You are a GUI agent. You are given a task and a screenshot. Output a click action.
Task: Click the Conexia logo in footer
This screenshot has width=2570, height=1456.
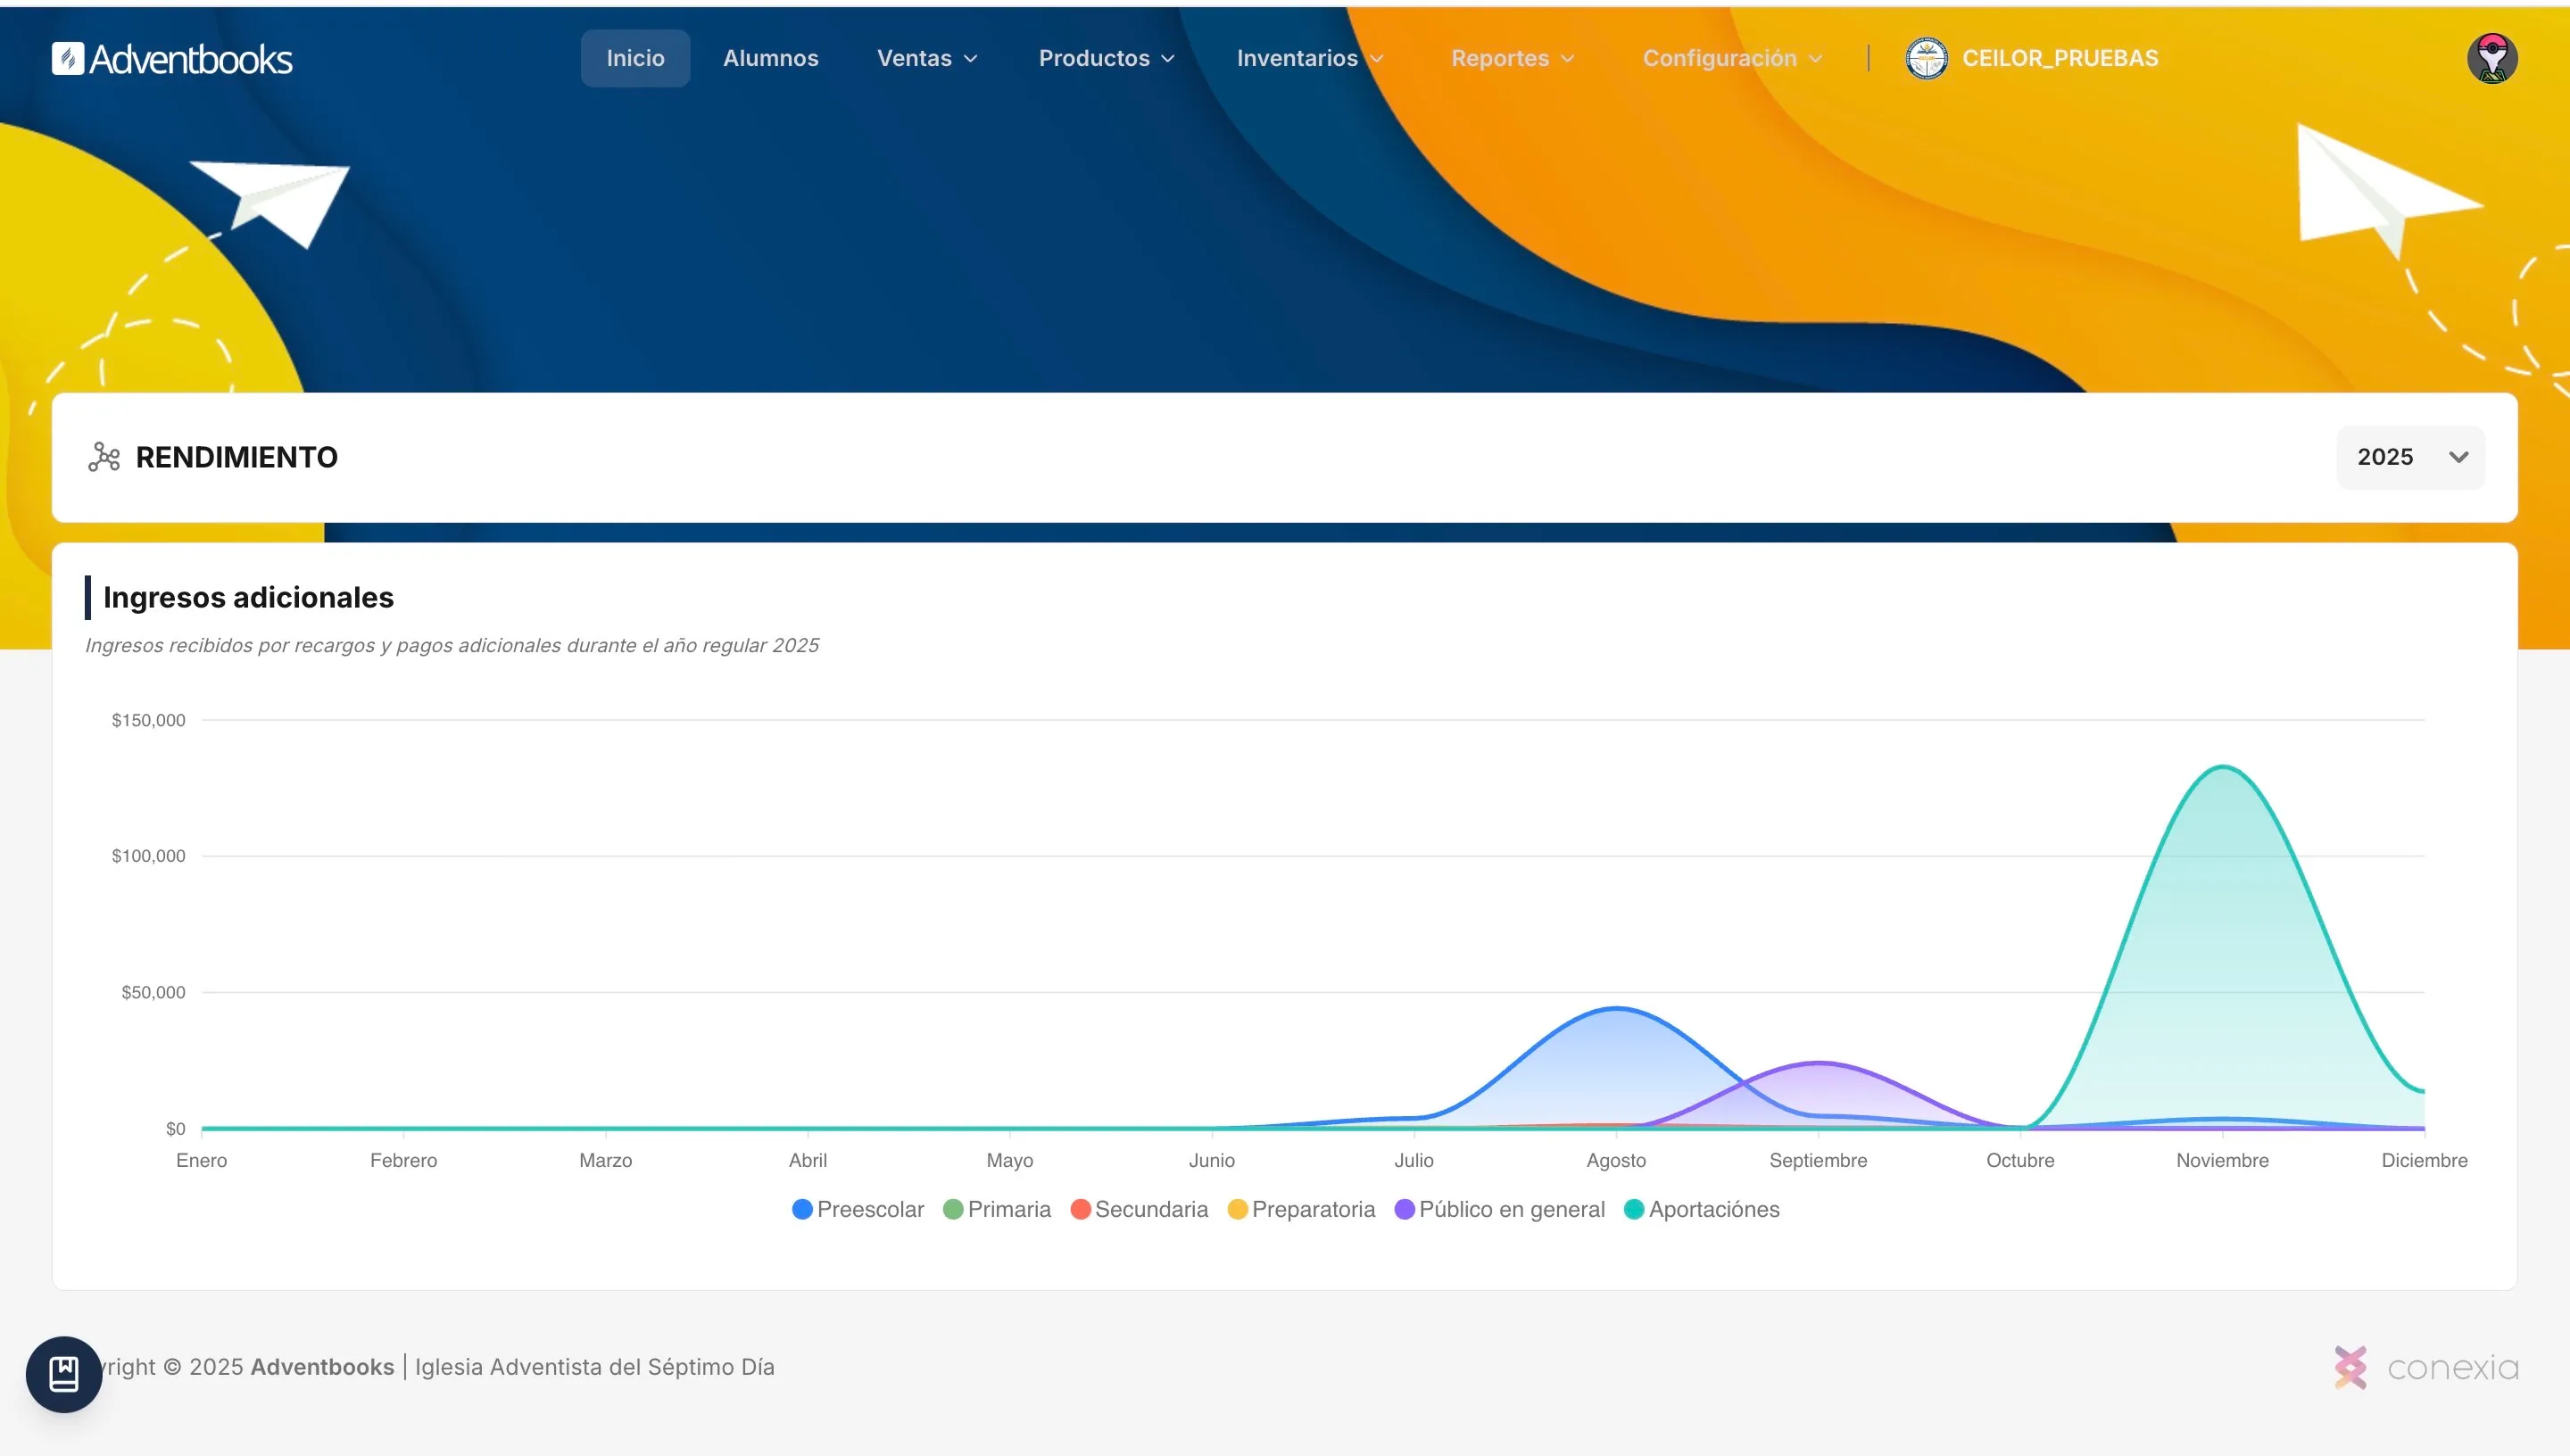[2427, 1367]
